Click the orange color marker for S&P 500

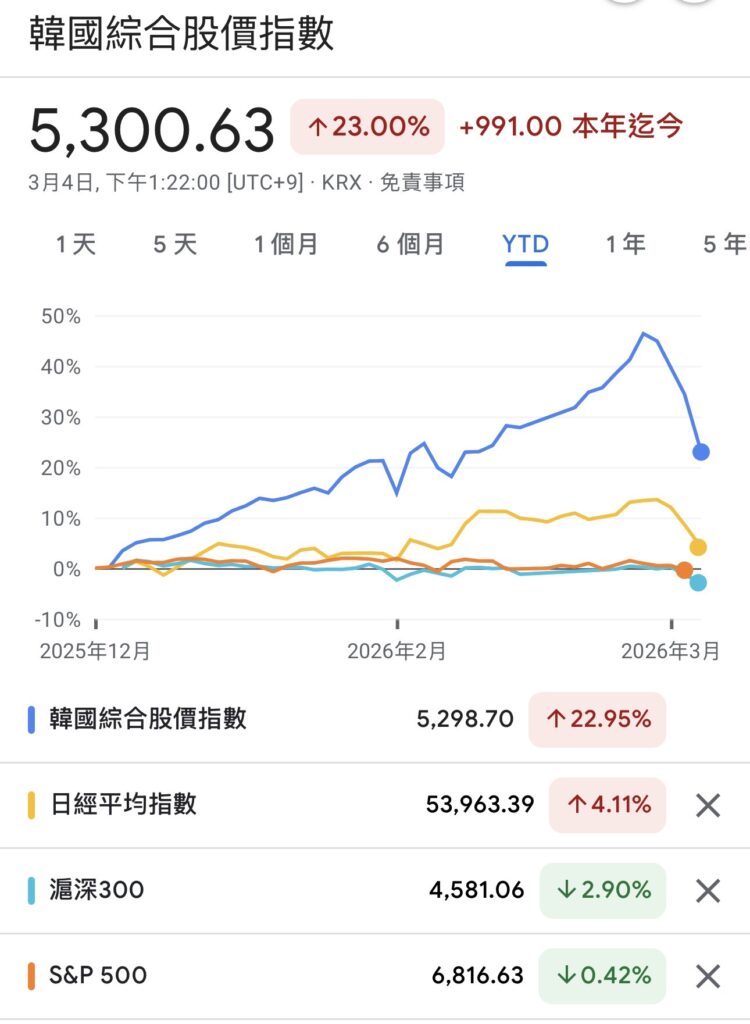tap(31, 975)
